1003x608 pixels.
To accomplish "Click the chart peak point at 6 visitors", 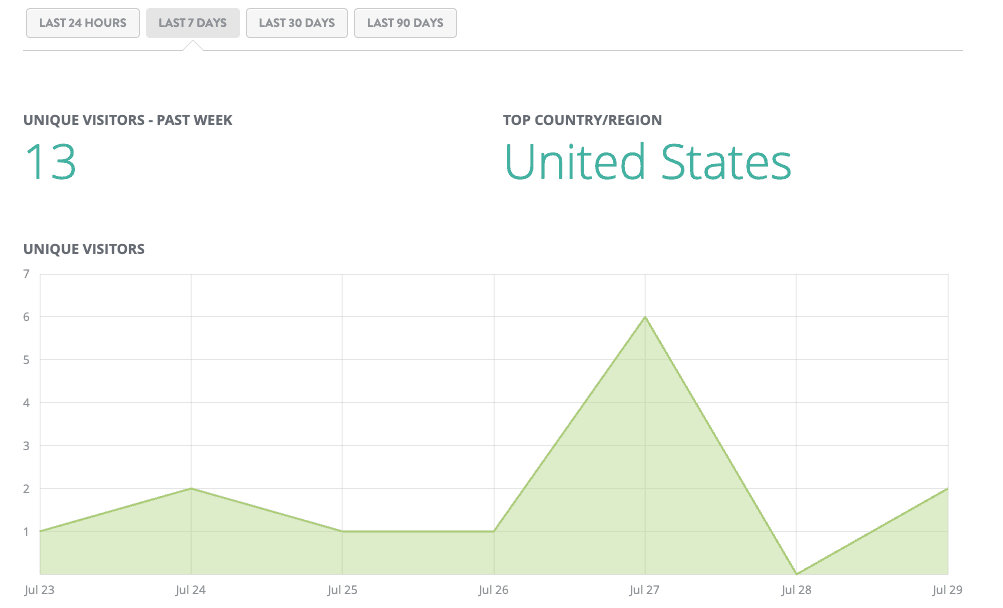I will [646, 317].
